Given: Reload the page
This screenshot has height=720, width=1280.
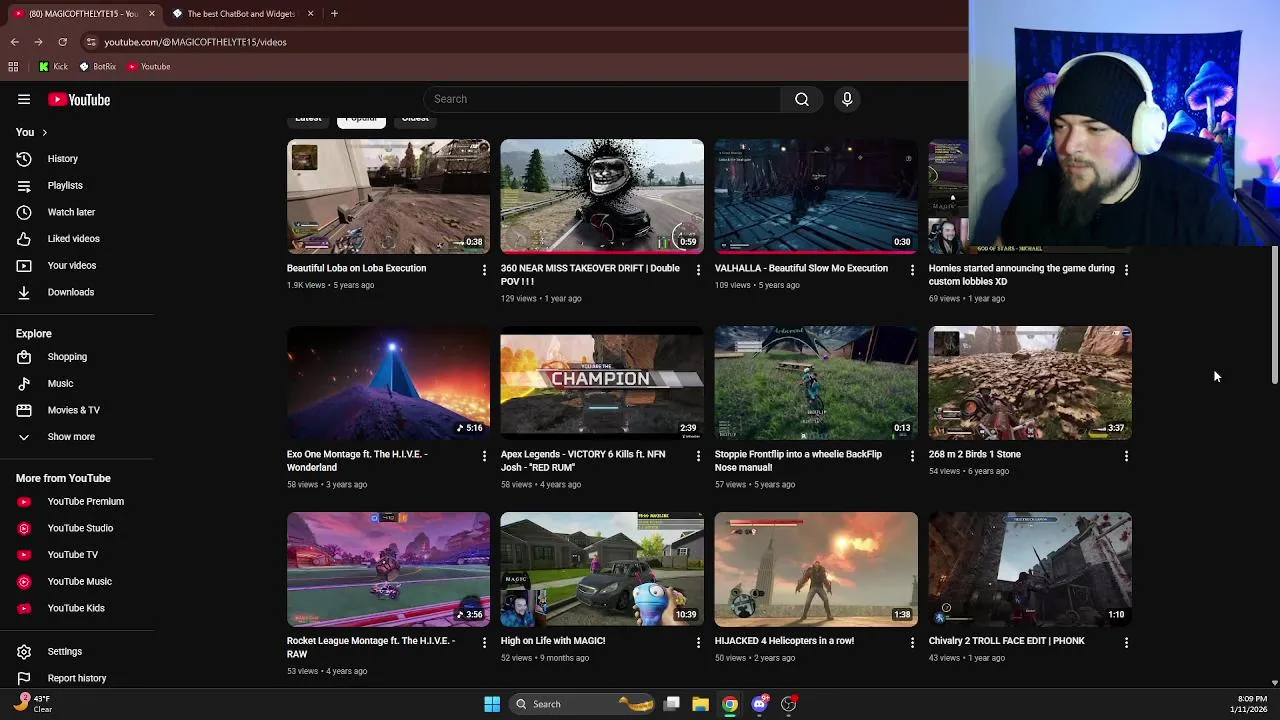Looking at the screenshot, I should pos(62,42).
